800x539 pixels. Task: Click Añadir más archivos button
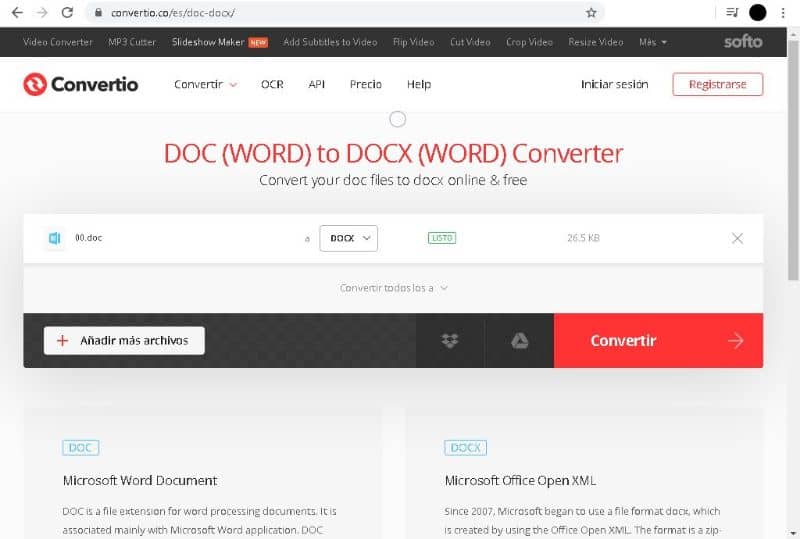[x=124, y=340]
